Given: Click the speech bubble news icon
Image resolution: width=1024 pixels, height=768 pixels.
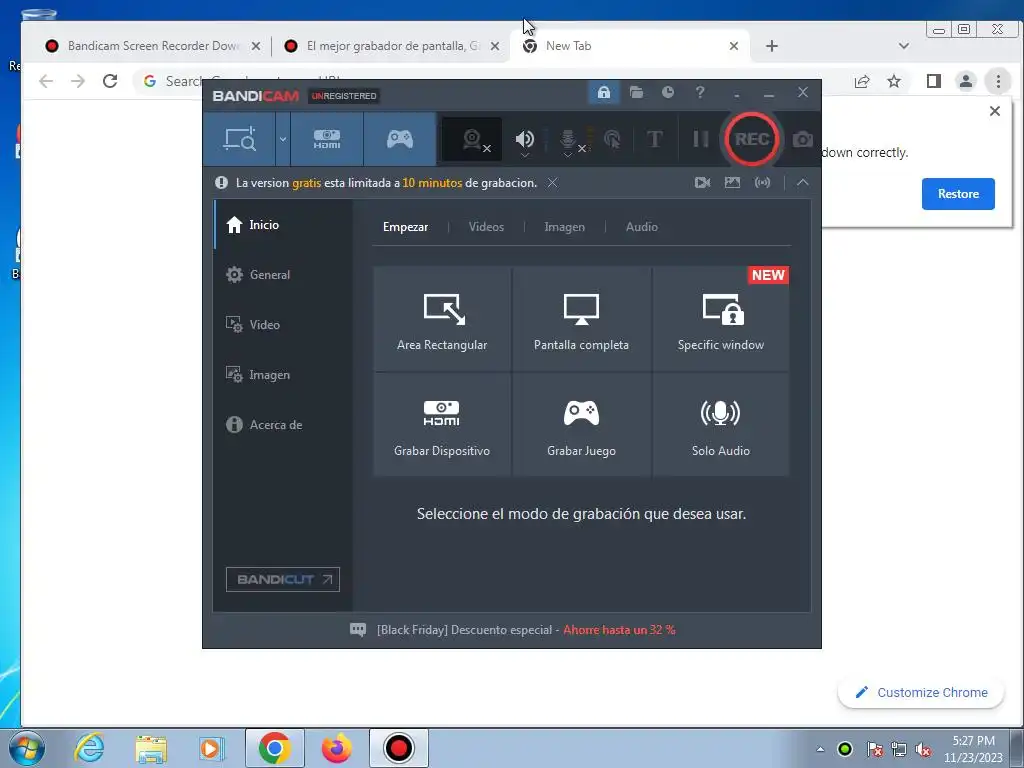Looking at the screenshot, I should 358,630.
